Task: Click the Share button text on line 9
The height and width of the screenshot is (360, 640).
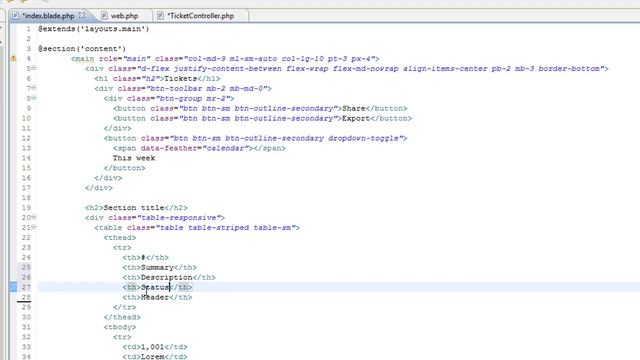Action: click(x=353, y=109)
